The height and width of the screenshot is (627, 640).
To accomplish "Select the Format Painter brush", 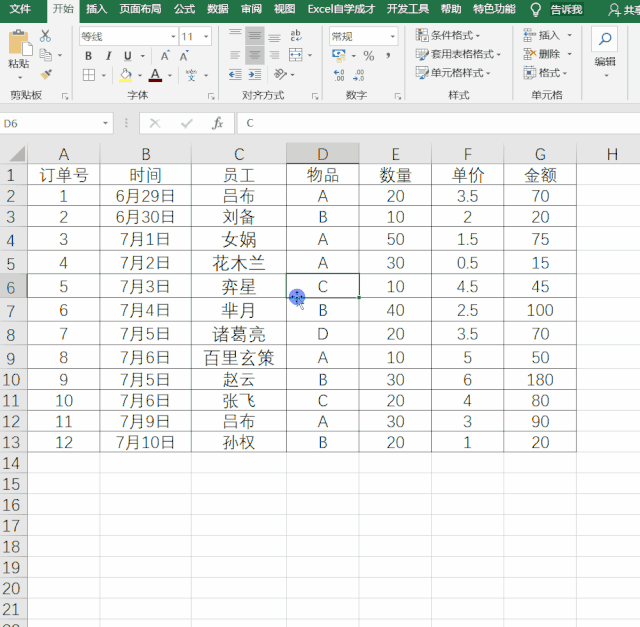I will tap(45, 74).
